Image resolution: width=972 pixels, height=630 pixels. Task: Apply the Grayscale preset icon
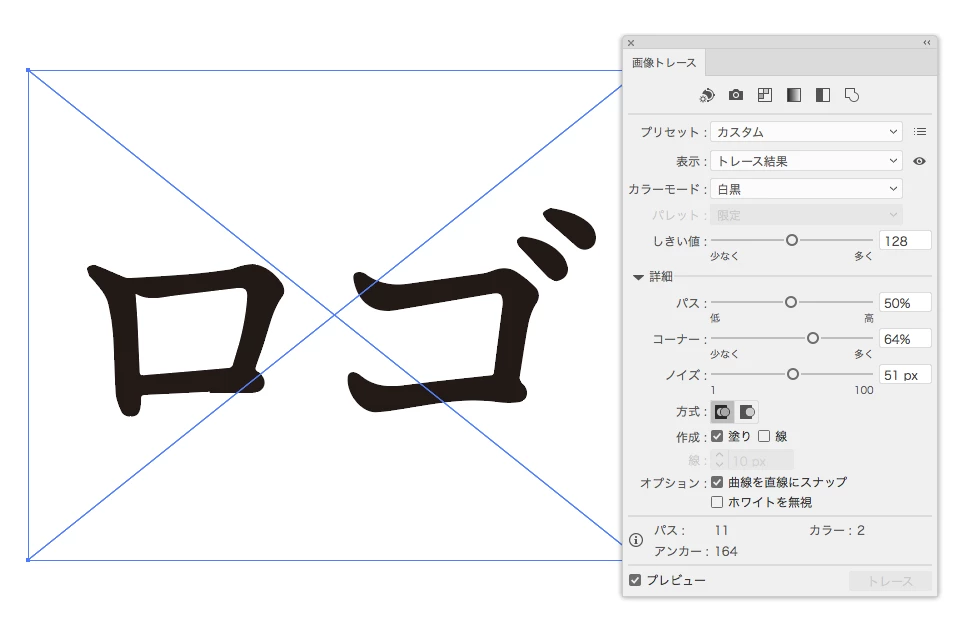(x=794, y=95)
